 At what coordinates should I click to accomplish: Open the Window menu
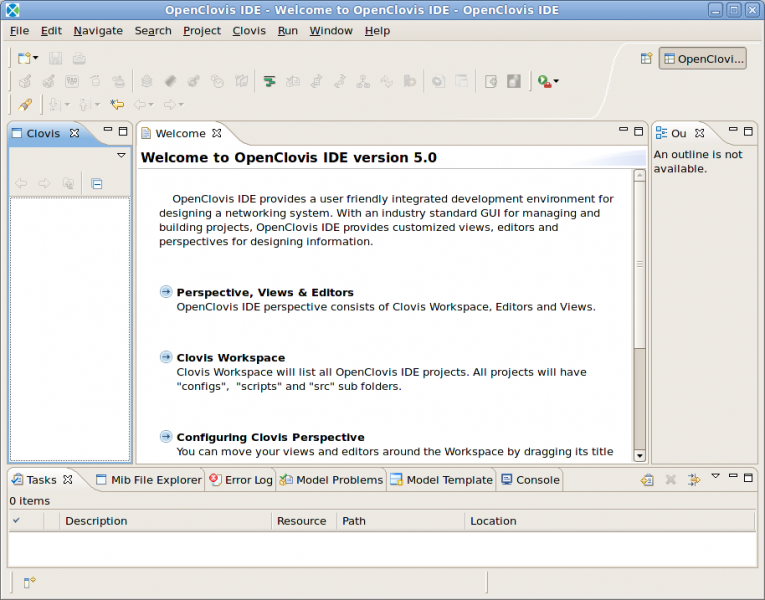[x=331, y=31]
